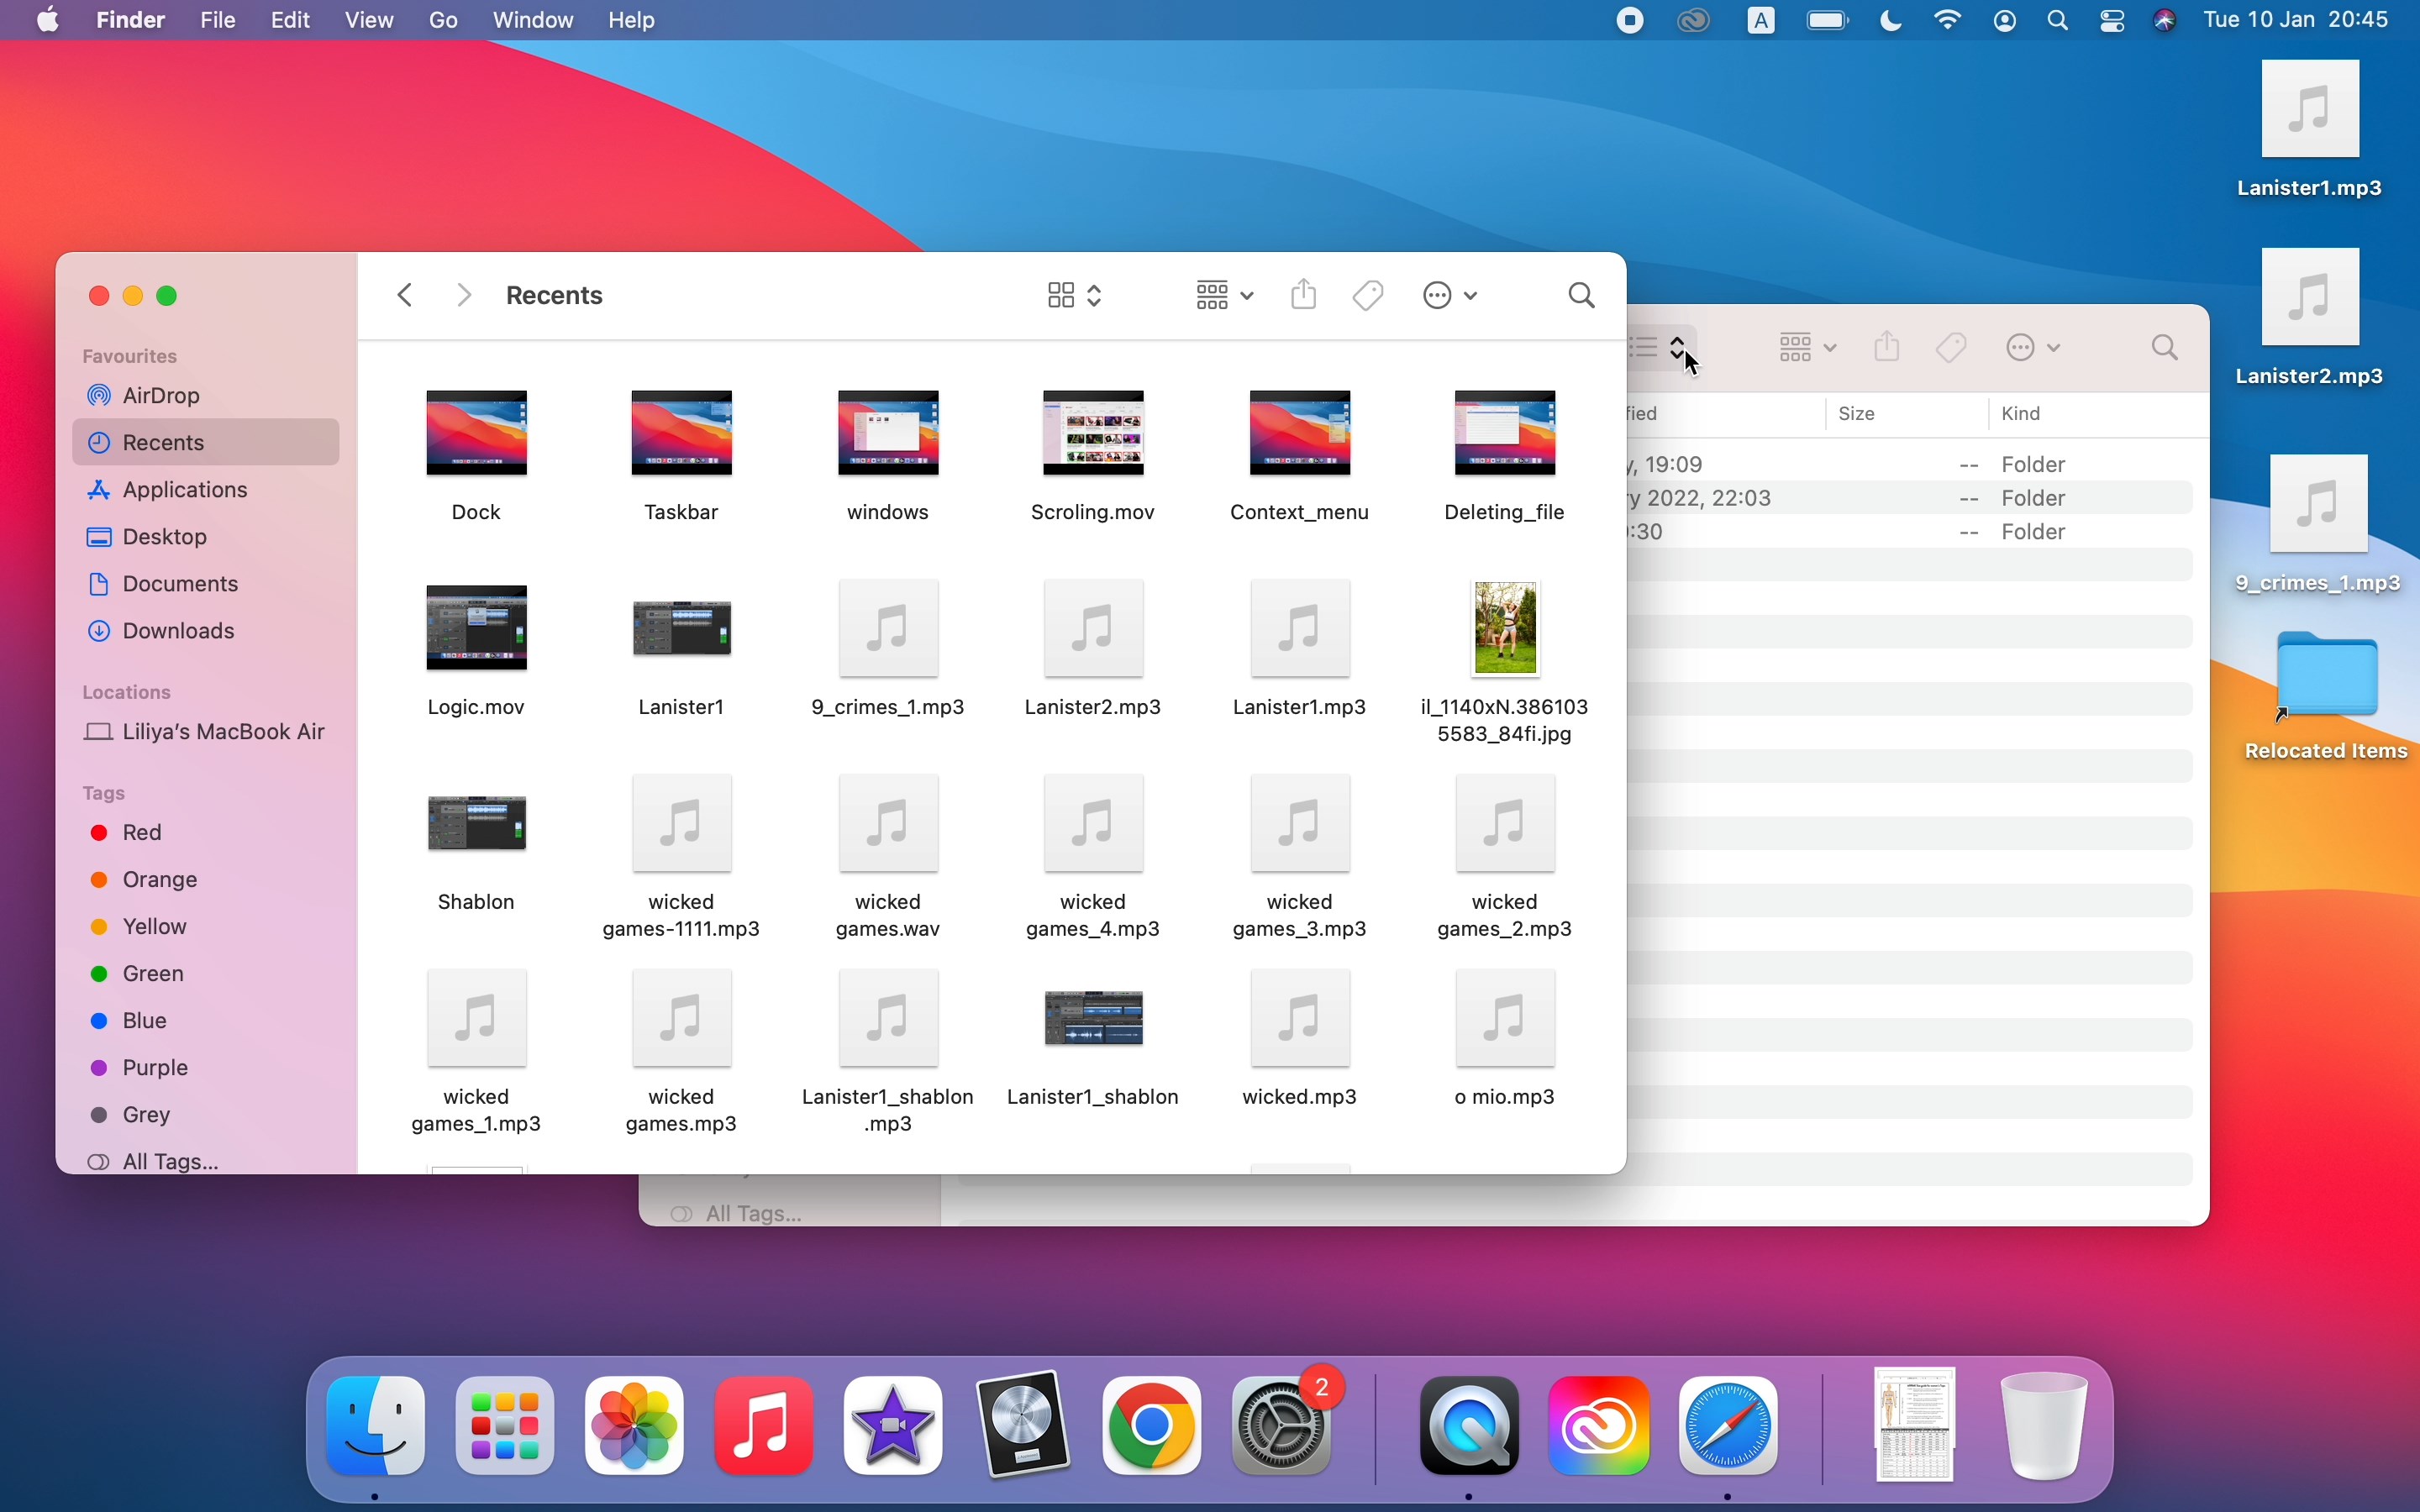
Task: Select il_1140xN image file thumbnail
Action: (1507, 629)
